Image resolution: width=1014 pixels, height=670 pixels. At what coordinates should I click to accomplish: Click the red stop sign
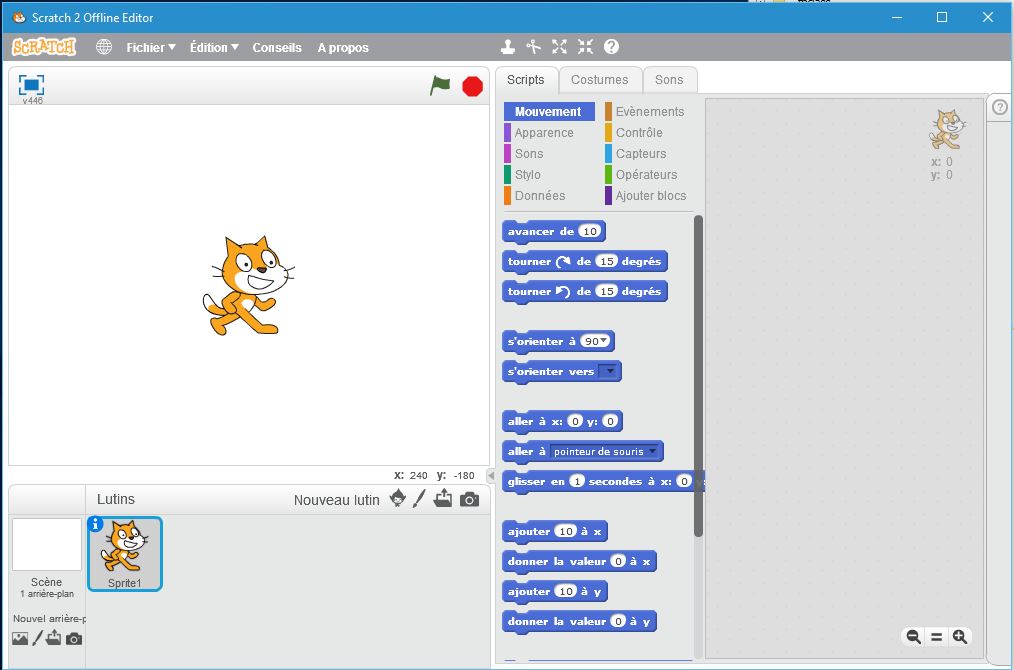coord(473,86)
